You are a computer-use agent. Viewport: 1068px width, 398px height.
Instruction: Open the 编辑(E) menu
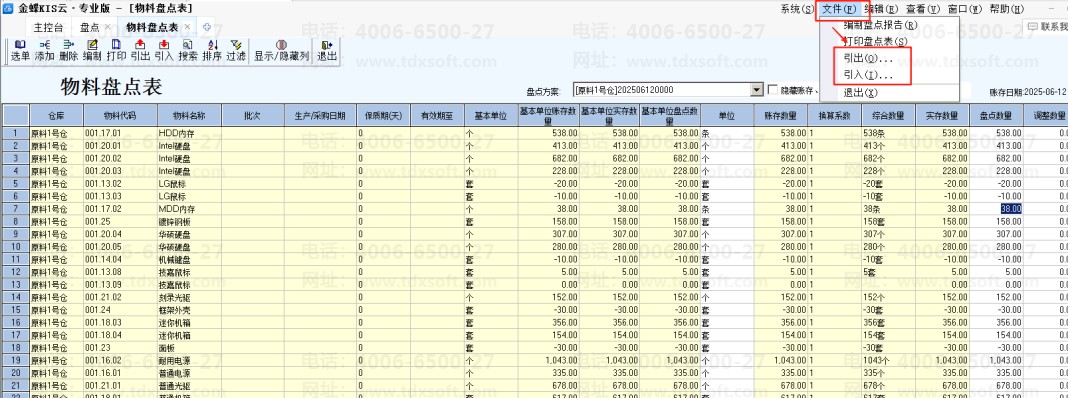(x=881, y=9)
